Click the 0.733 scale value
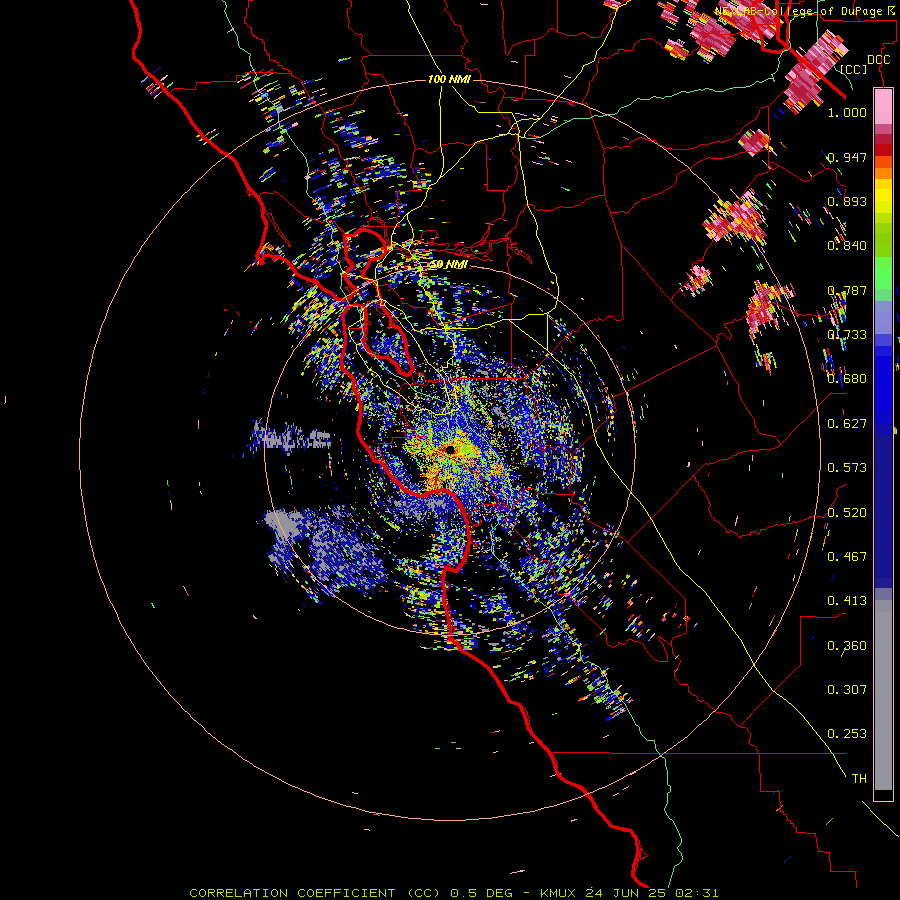The height and width of the screenshot is (900, 900). pyautogui.click(x=847, y=335)
